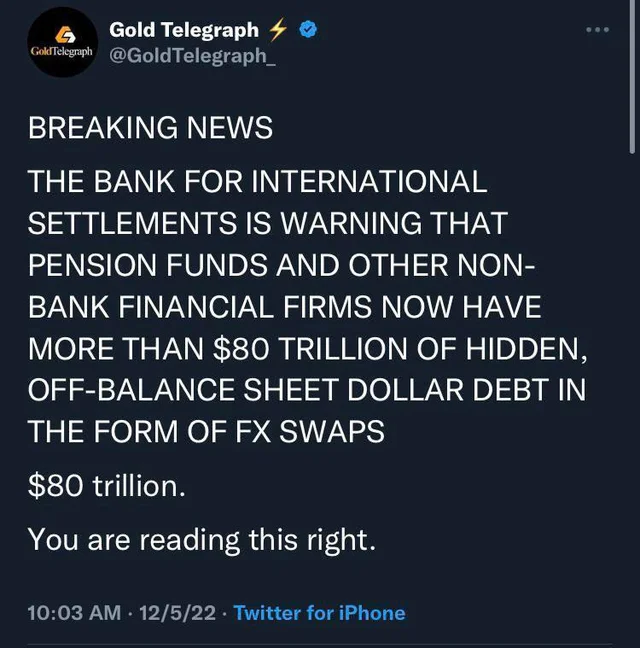Open the Gold Telegraph display name link
This screenshot has height=648, width=640.
pyautogui.click(x=183, y=31)
